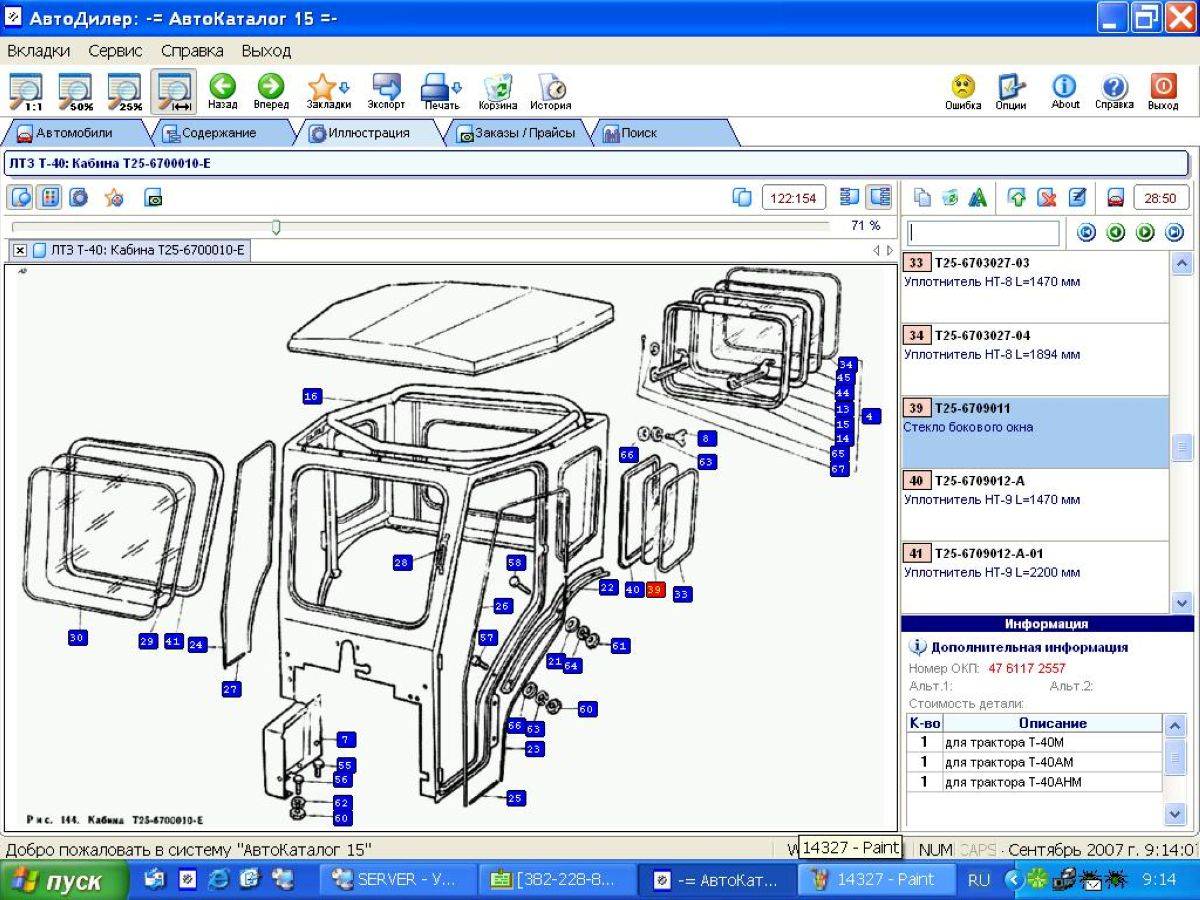
Task: Select part 34 T25-6703027-04 row
Action: (1035, 360)
